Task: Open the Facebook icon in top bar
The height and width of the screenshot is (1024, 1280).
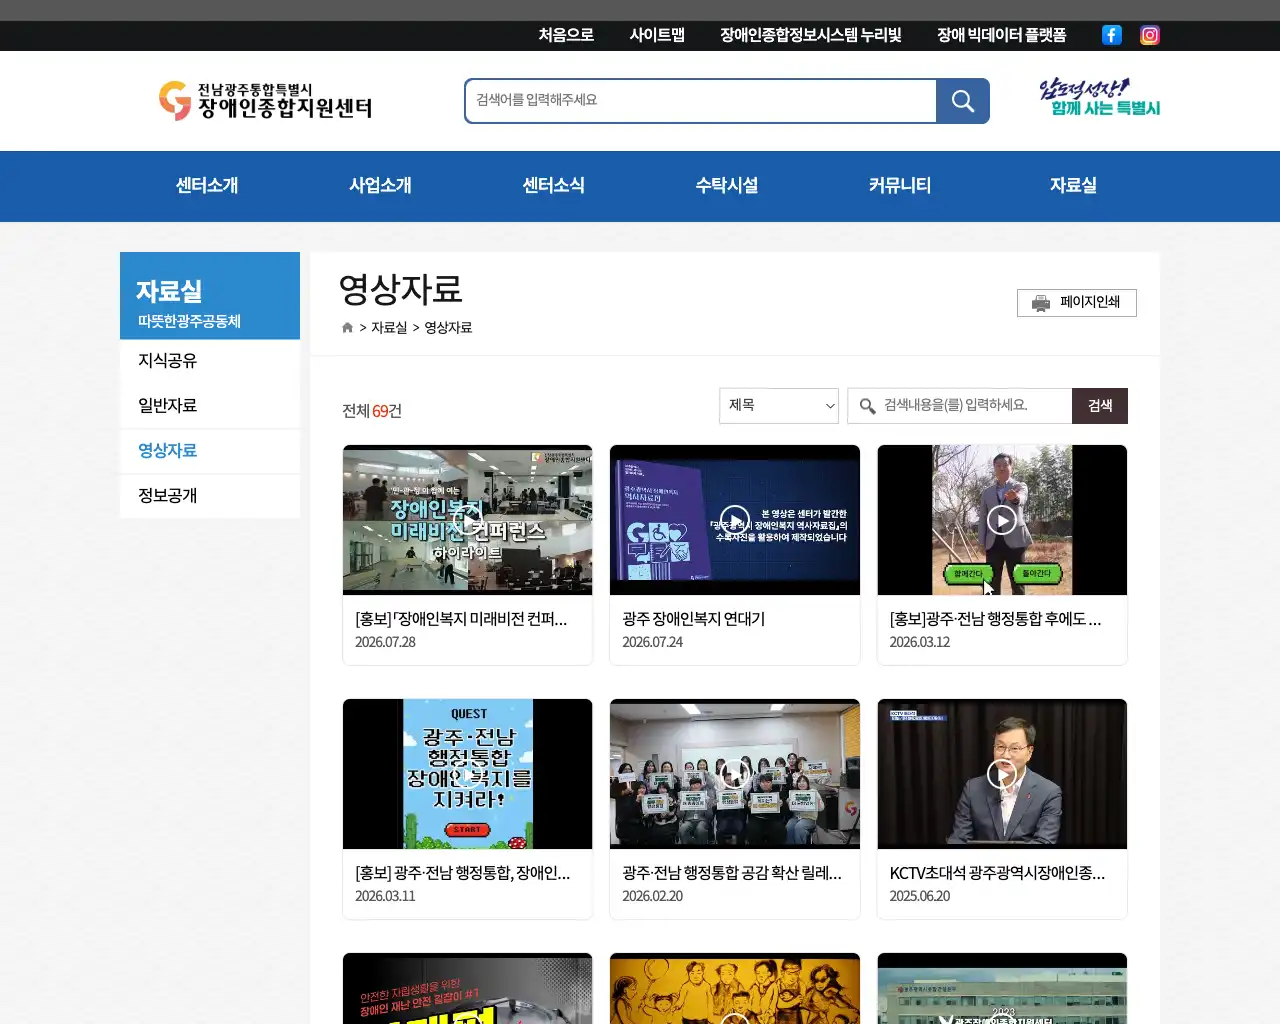Action: click(x=1111, y=35)
